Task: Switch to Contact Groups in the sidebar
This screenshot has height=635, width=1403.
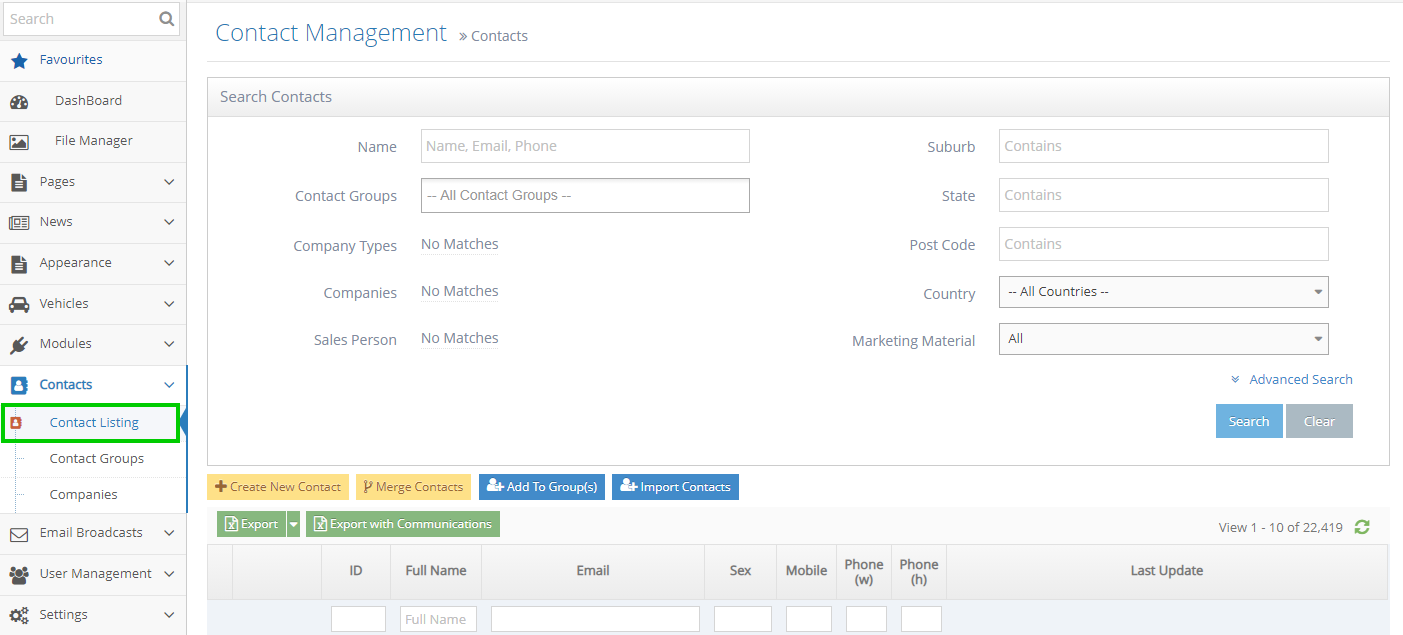Action: point(96,458)
